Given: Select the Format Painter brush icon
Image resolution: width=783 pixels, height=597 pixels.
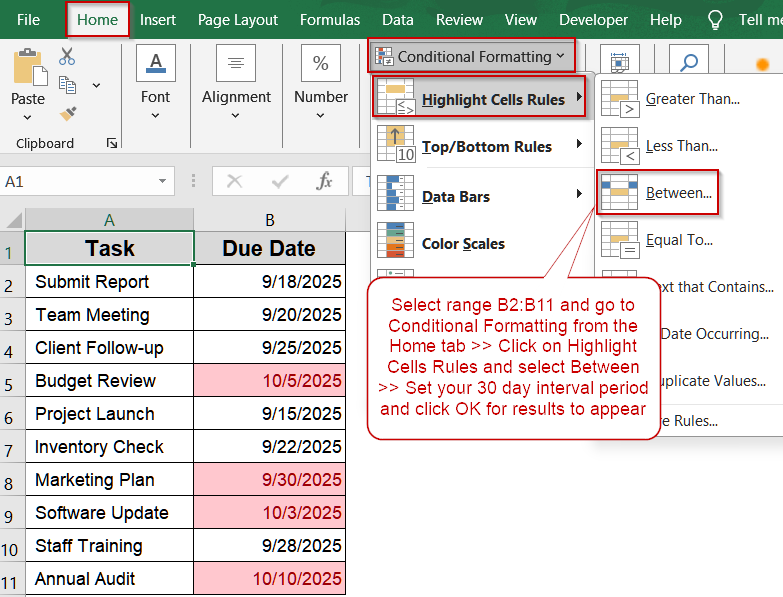Looking at the screenshot, I should click(x=68, y=113).
